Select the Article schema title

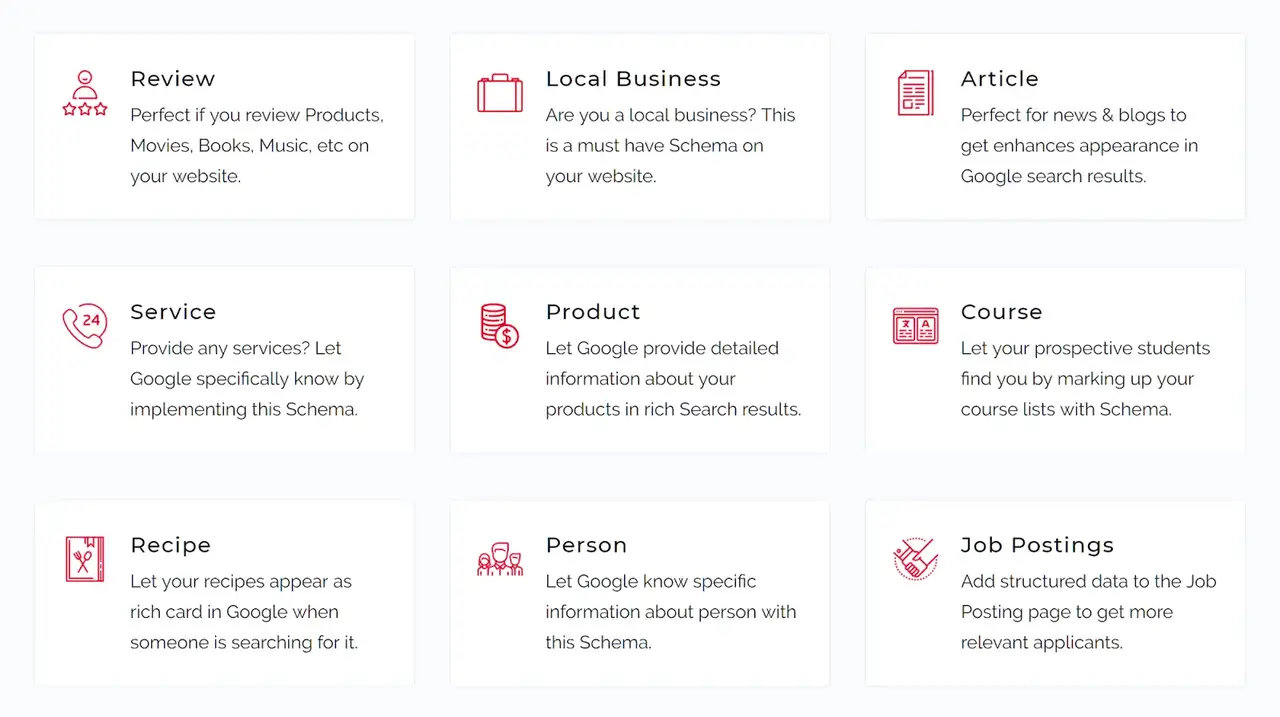click(x=999, y=79)
